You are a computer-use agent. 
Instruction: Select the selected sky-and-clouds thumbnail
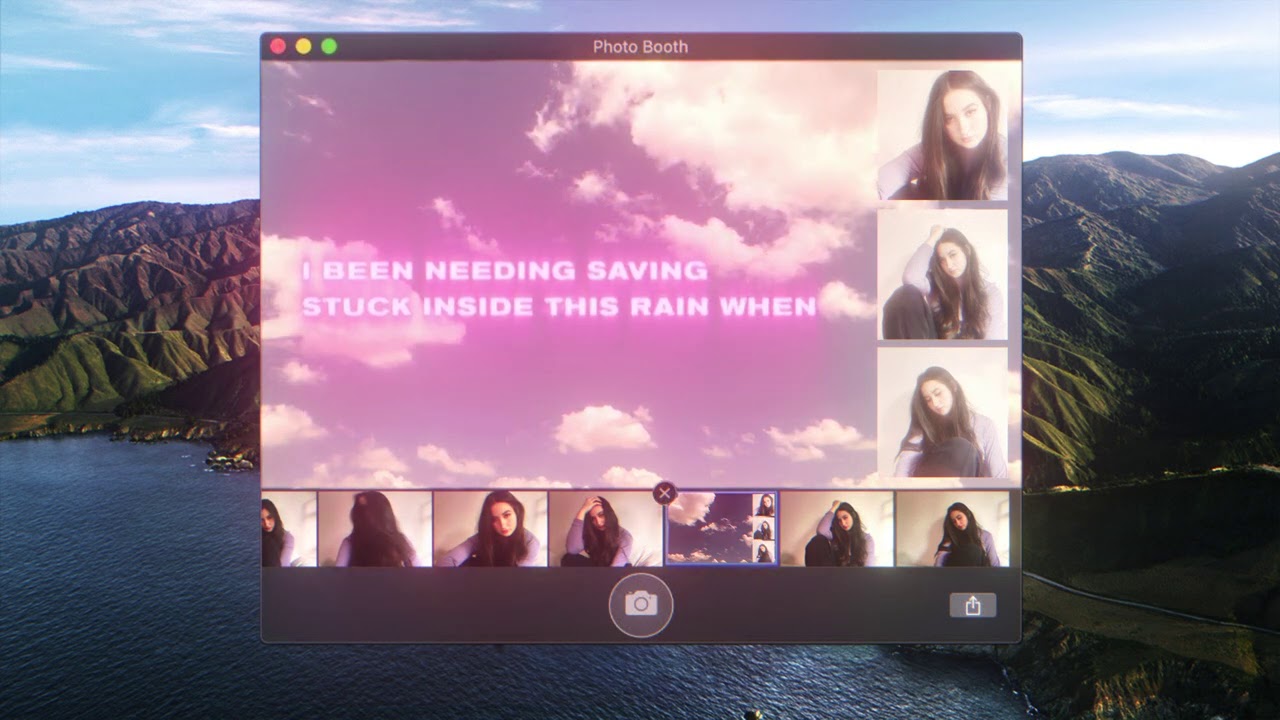tap(721, 529)
